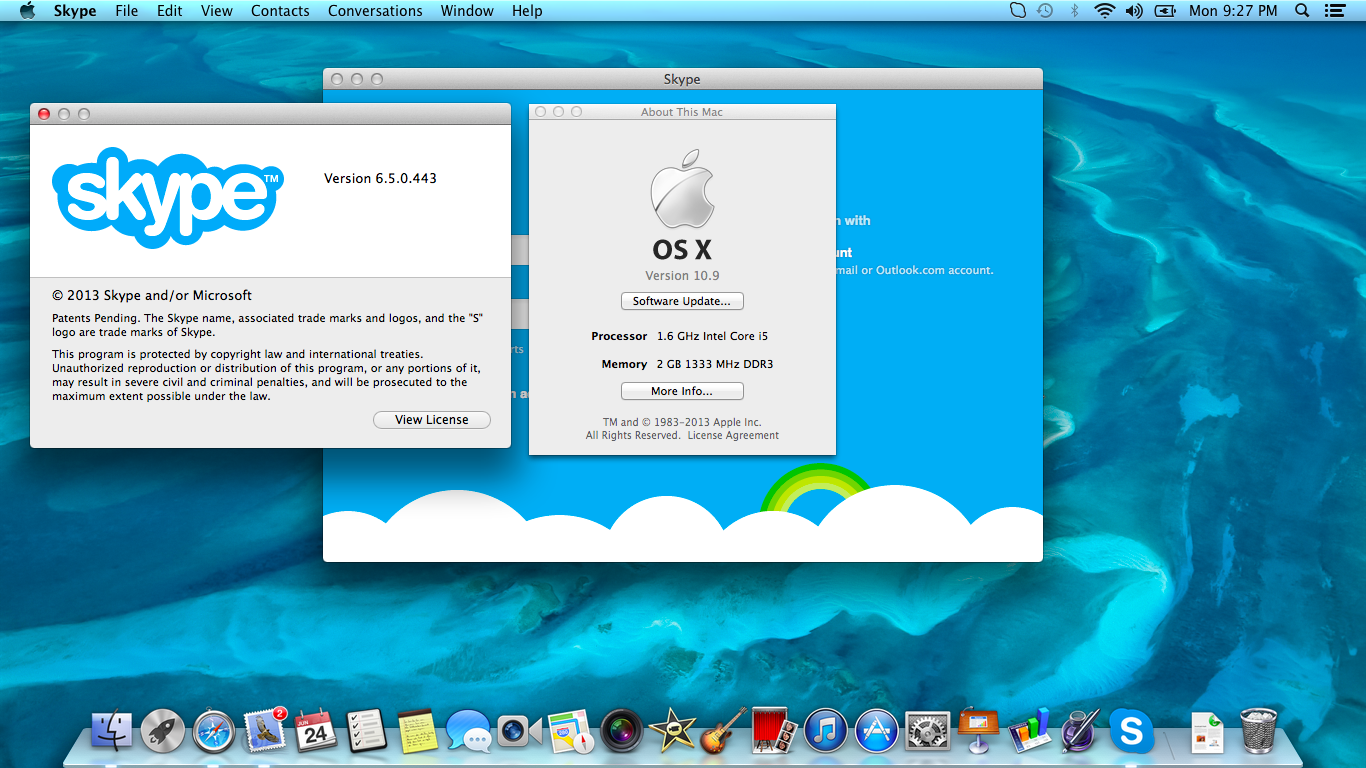
Task: Open the Contacts menu
Action: pos(280,11)
